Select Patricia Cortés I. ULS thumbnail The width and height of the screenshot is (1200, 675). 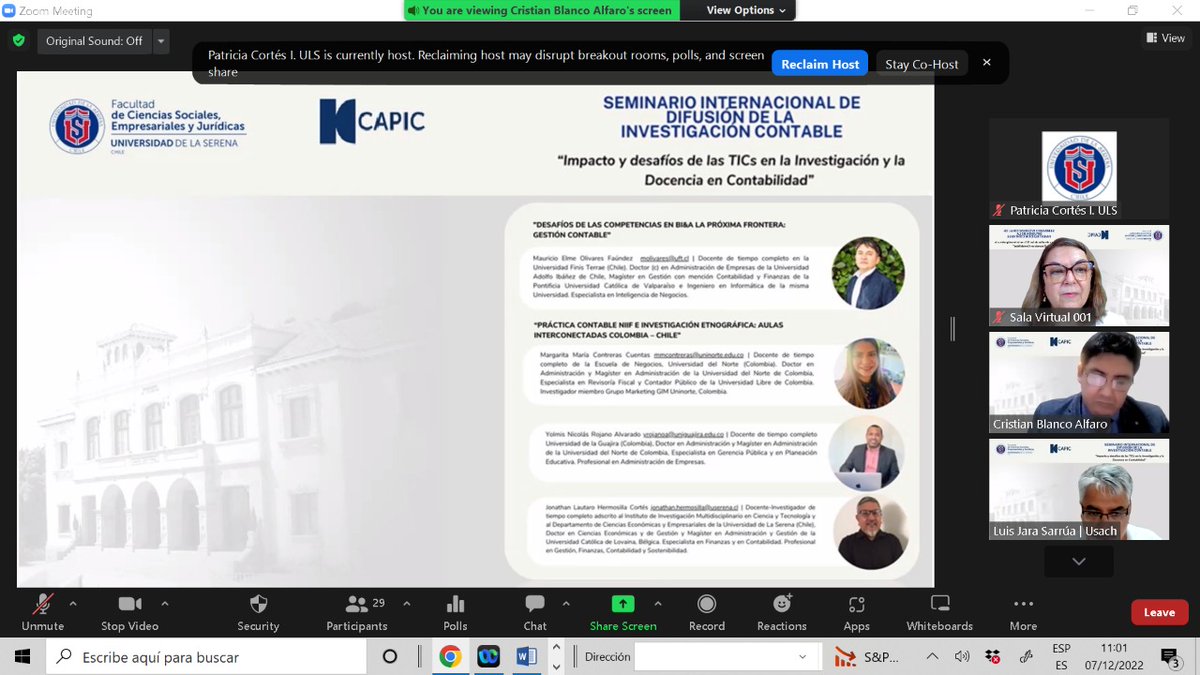click(x=1079, y=169)
